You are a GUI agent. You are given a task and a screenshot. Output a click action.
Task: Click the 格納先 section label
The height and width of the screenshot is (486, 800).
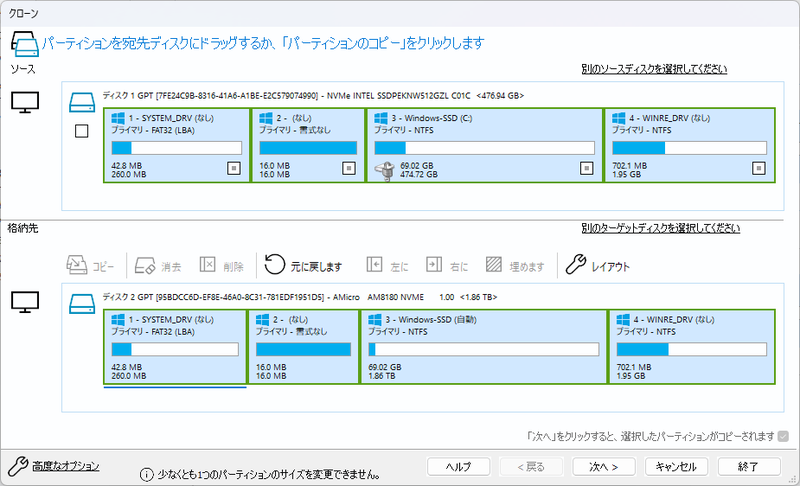click(22, 228)
